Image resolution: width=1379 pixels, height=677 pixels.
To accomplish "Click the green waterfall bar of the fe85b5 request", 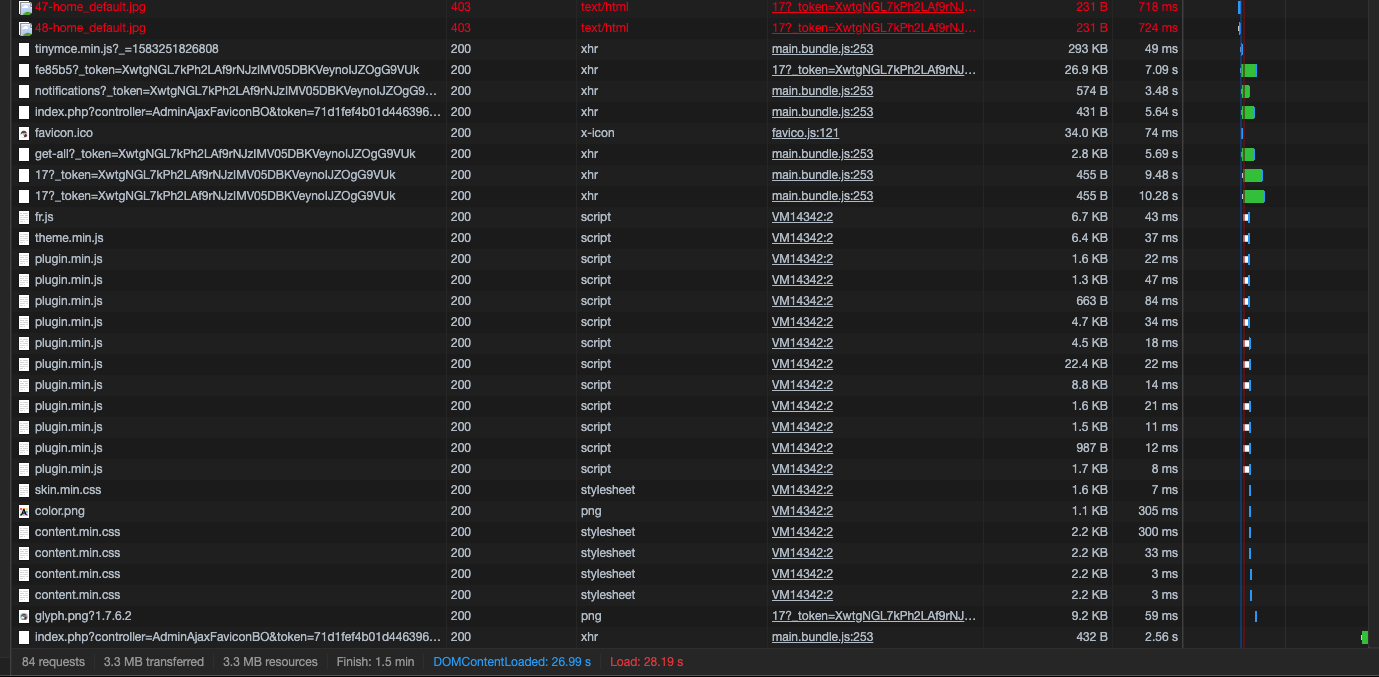I will (1250, 70).
